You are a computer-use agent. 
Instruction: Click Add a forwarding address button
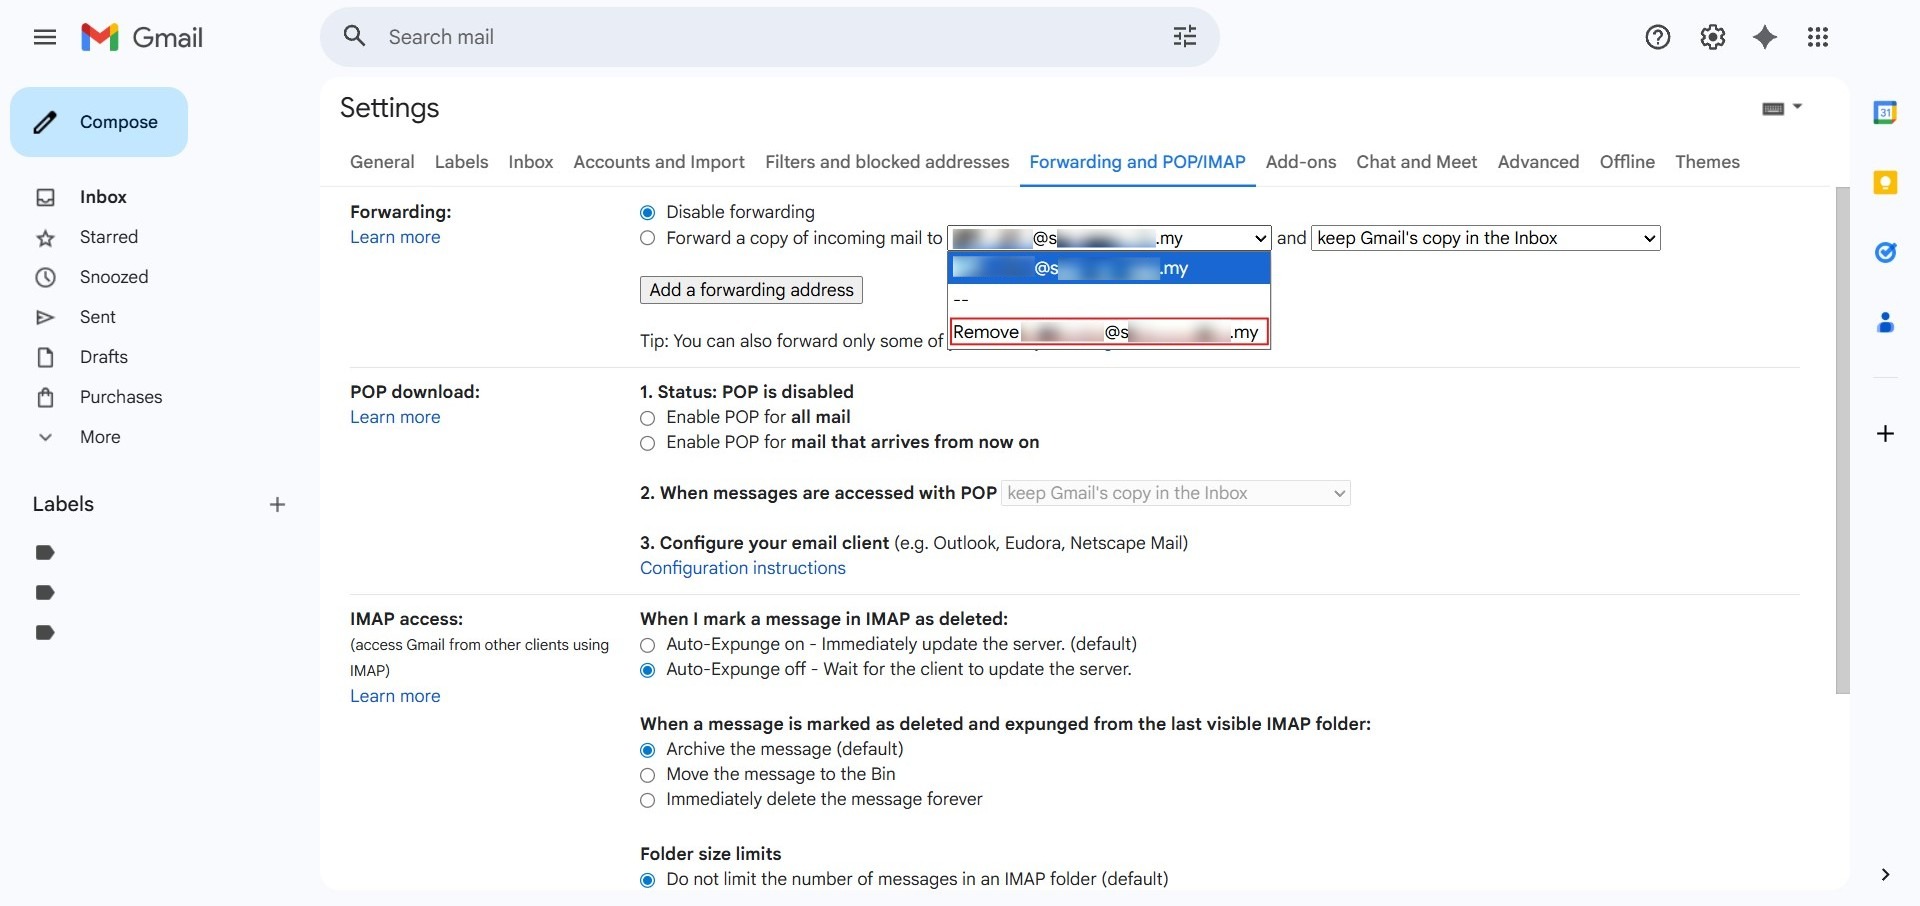click(x=751, y=290)
